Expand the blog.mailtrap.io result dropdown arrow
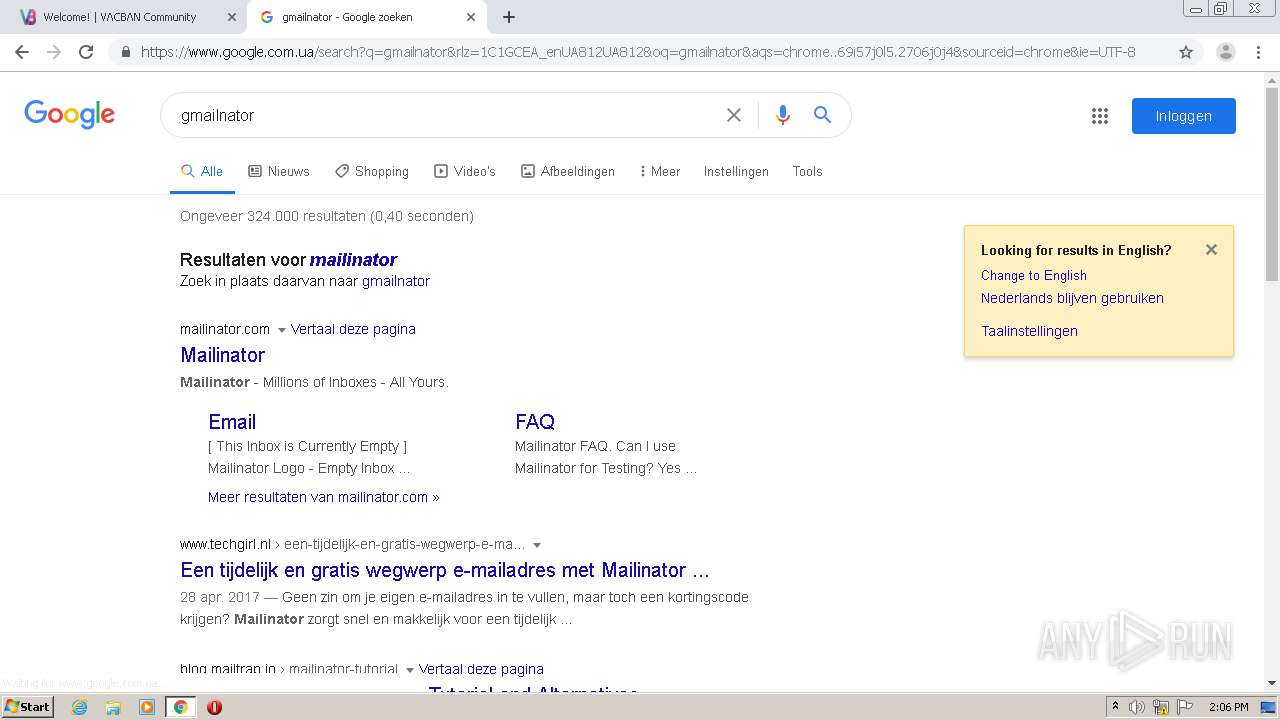 (x=409, y=670)
